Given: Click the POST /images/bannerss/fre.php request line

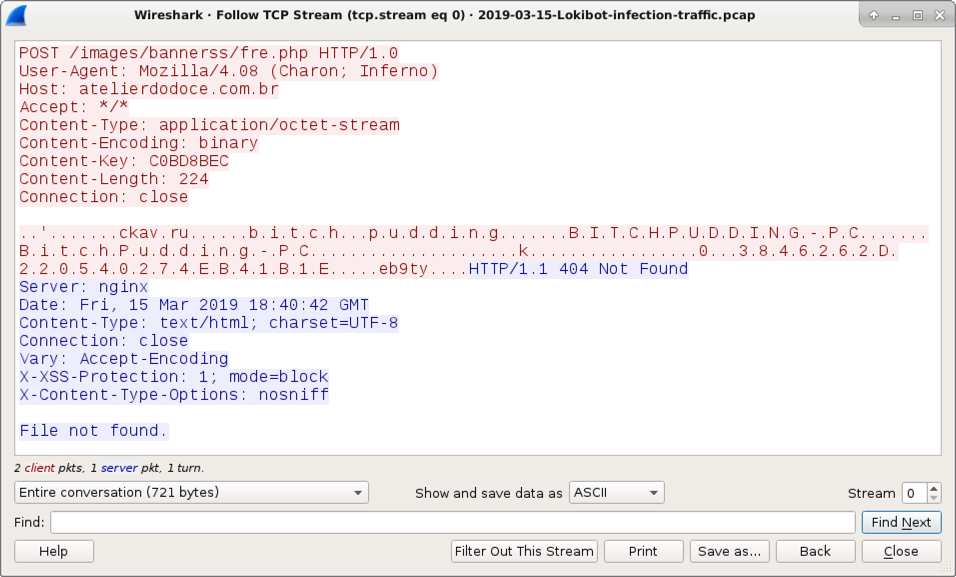Looking at the screenshot, I should (209, 53).
